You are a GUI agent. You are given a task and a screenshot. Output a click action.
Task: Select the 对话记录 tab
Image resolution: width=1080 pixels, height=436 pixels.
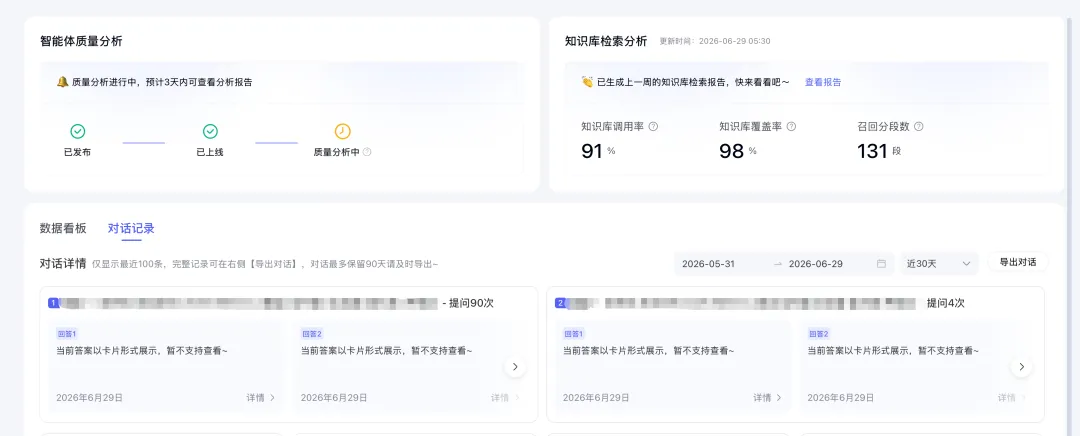(131, 229)
